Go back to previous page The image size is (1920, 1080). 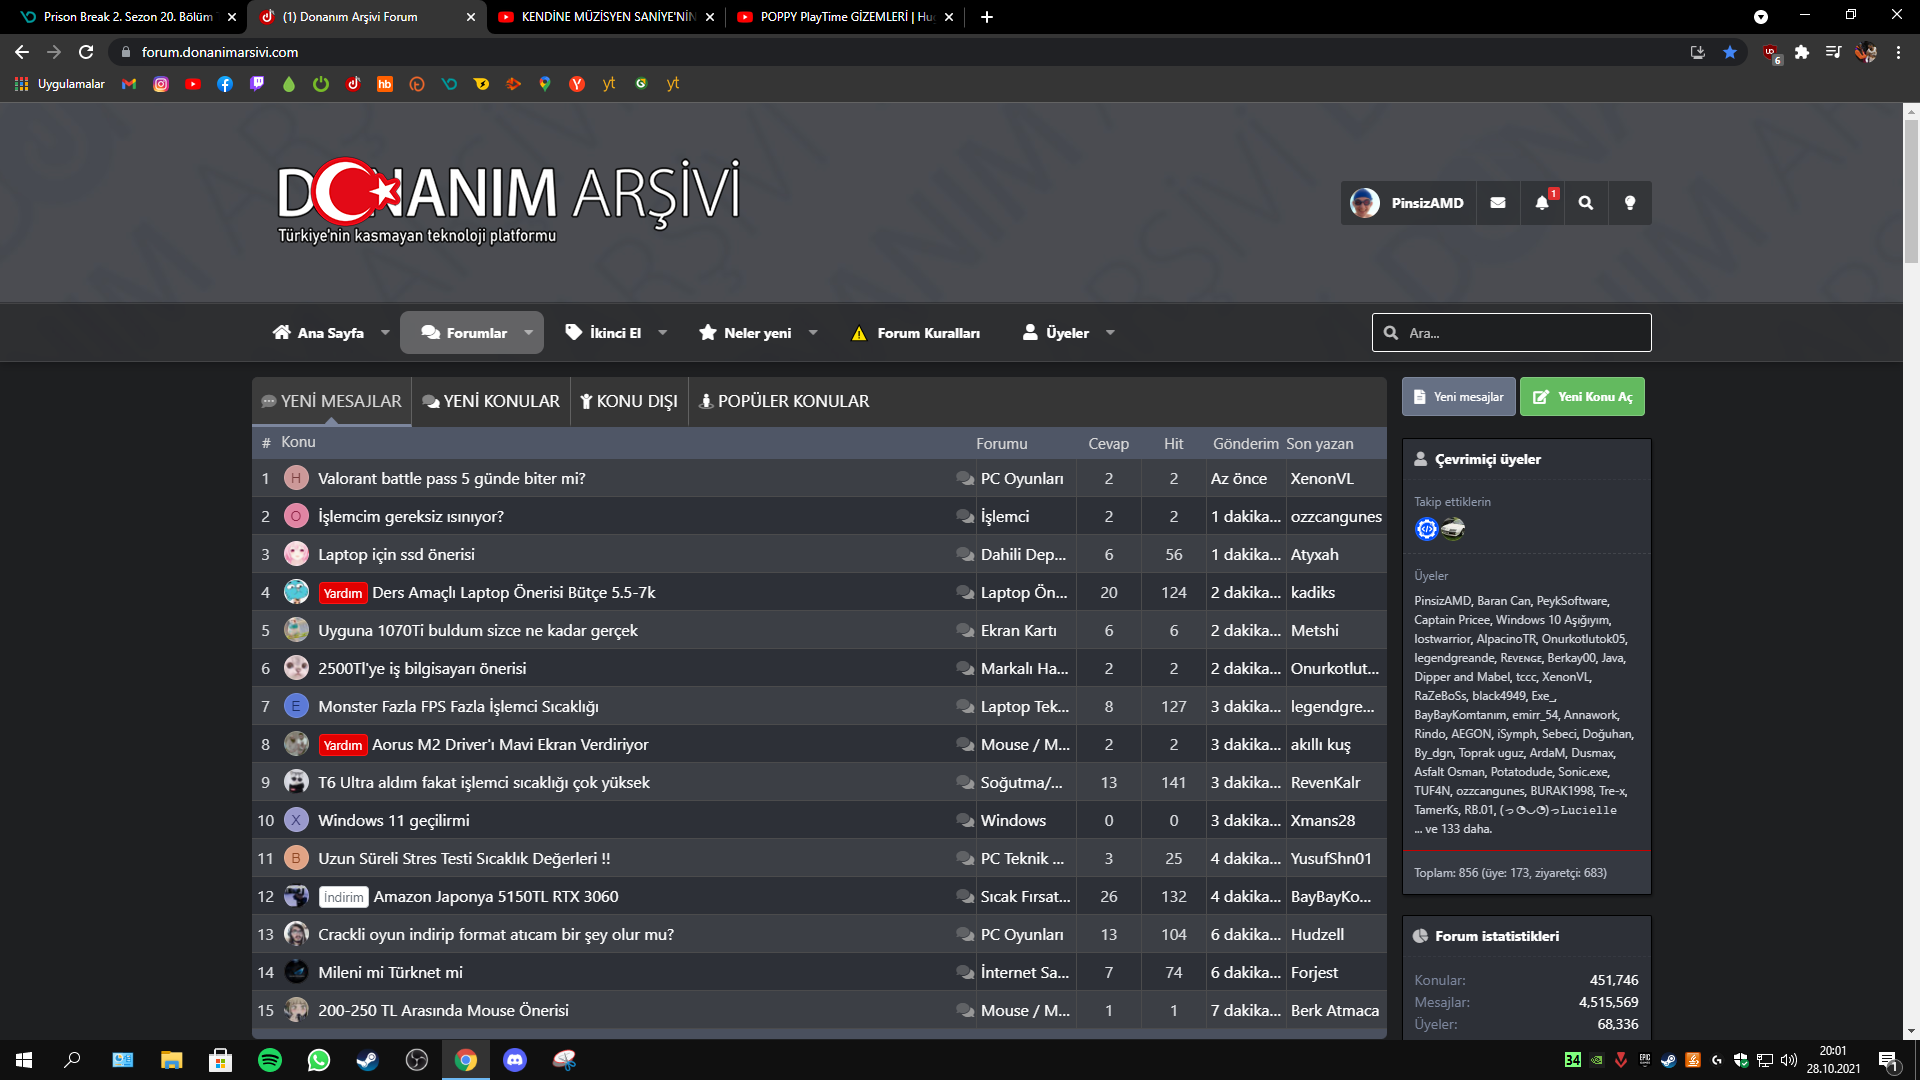22,52
